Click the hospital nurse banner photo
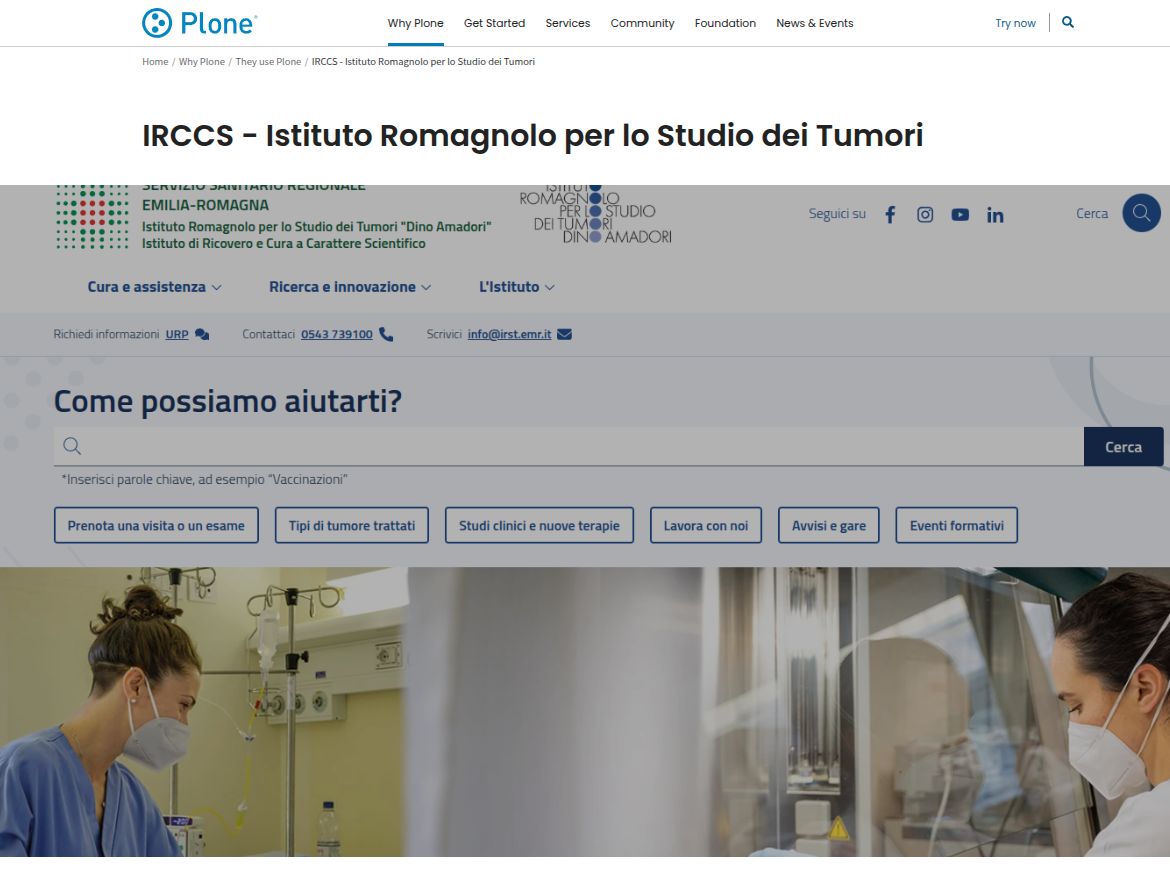This screenshot has height=888, width=1170. pos(585,711)
